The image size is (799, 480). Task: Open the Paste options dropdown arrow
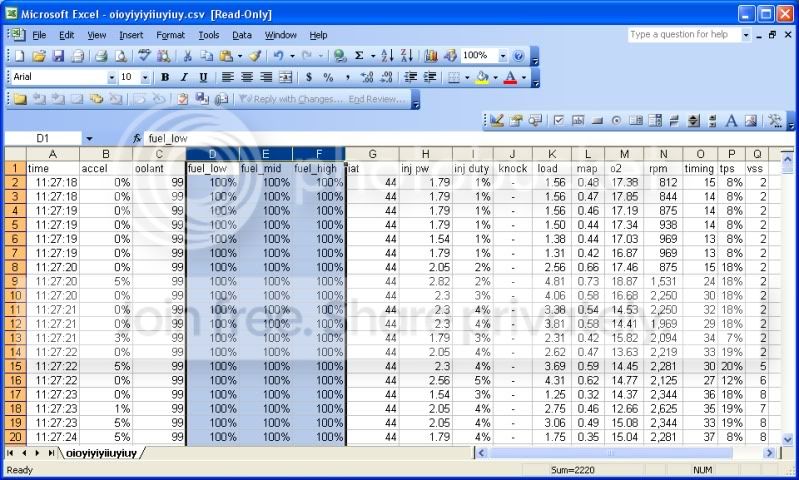point(239,56)
